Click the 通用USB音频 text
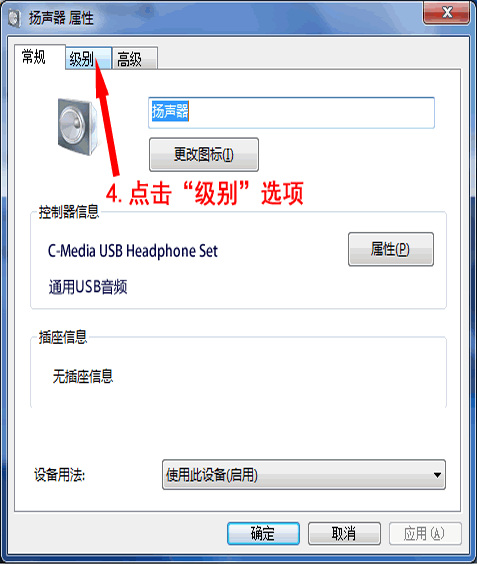This screenshot has height=566, width=477. click(x=88, y=287)
